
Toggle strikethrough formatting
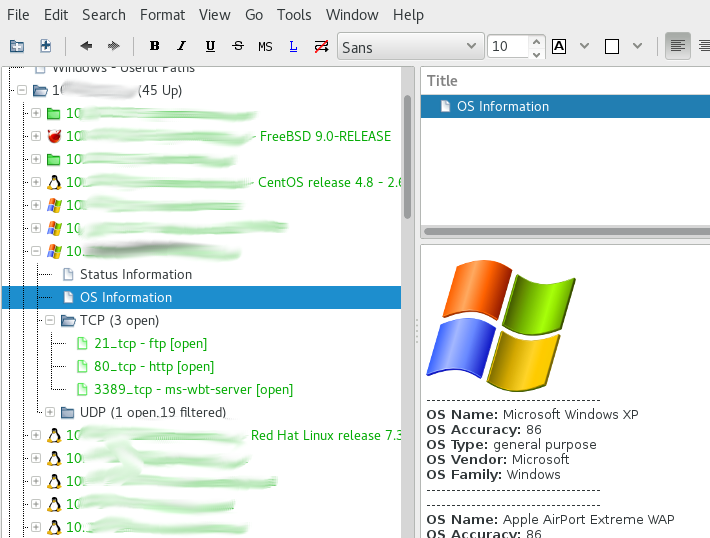pos(238,46)
